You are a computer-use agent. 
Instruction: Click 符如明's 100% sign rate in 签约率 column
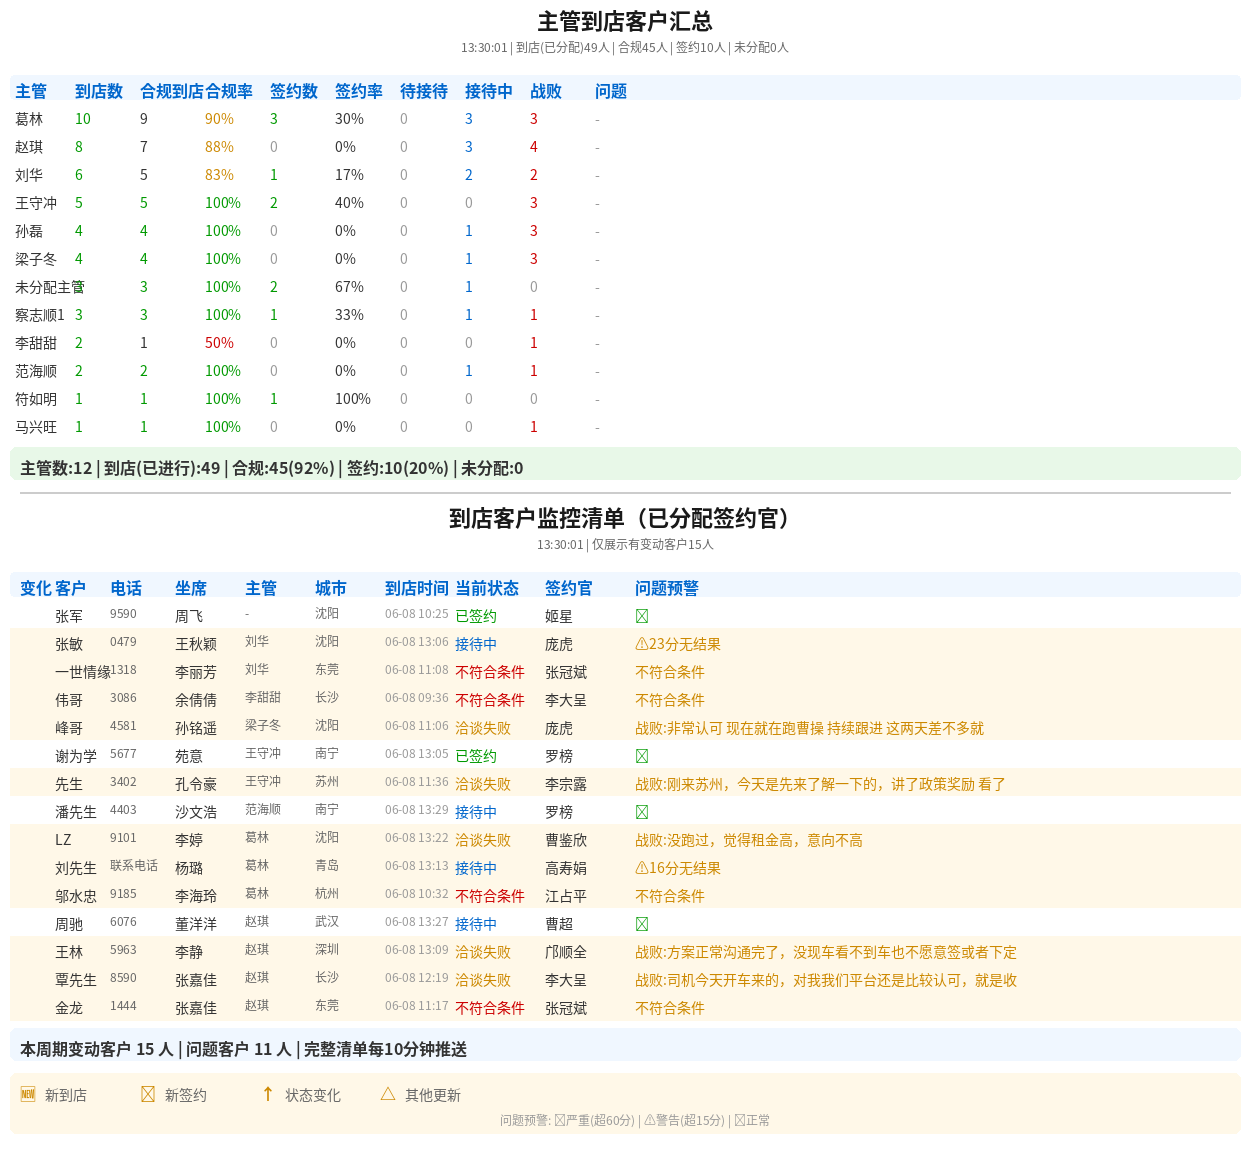pyautogui.click(x=353, y=399)
